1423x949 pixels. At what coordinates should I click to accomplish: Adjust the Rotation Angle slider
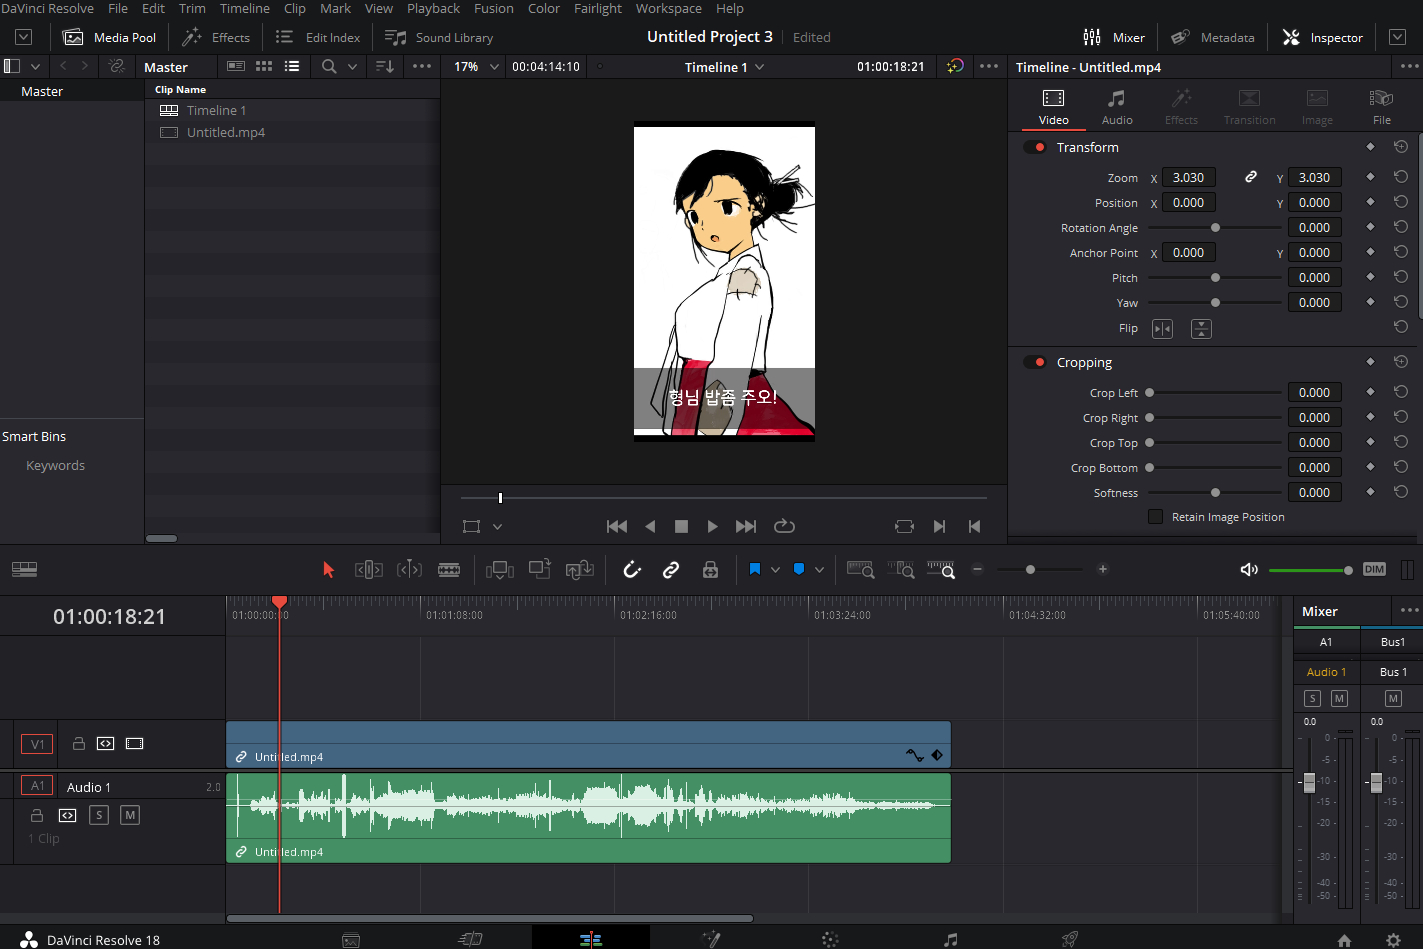[x=1215, y=228]
